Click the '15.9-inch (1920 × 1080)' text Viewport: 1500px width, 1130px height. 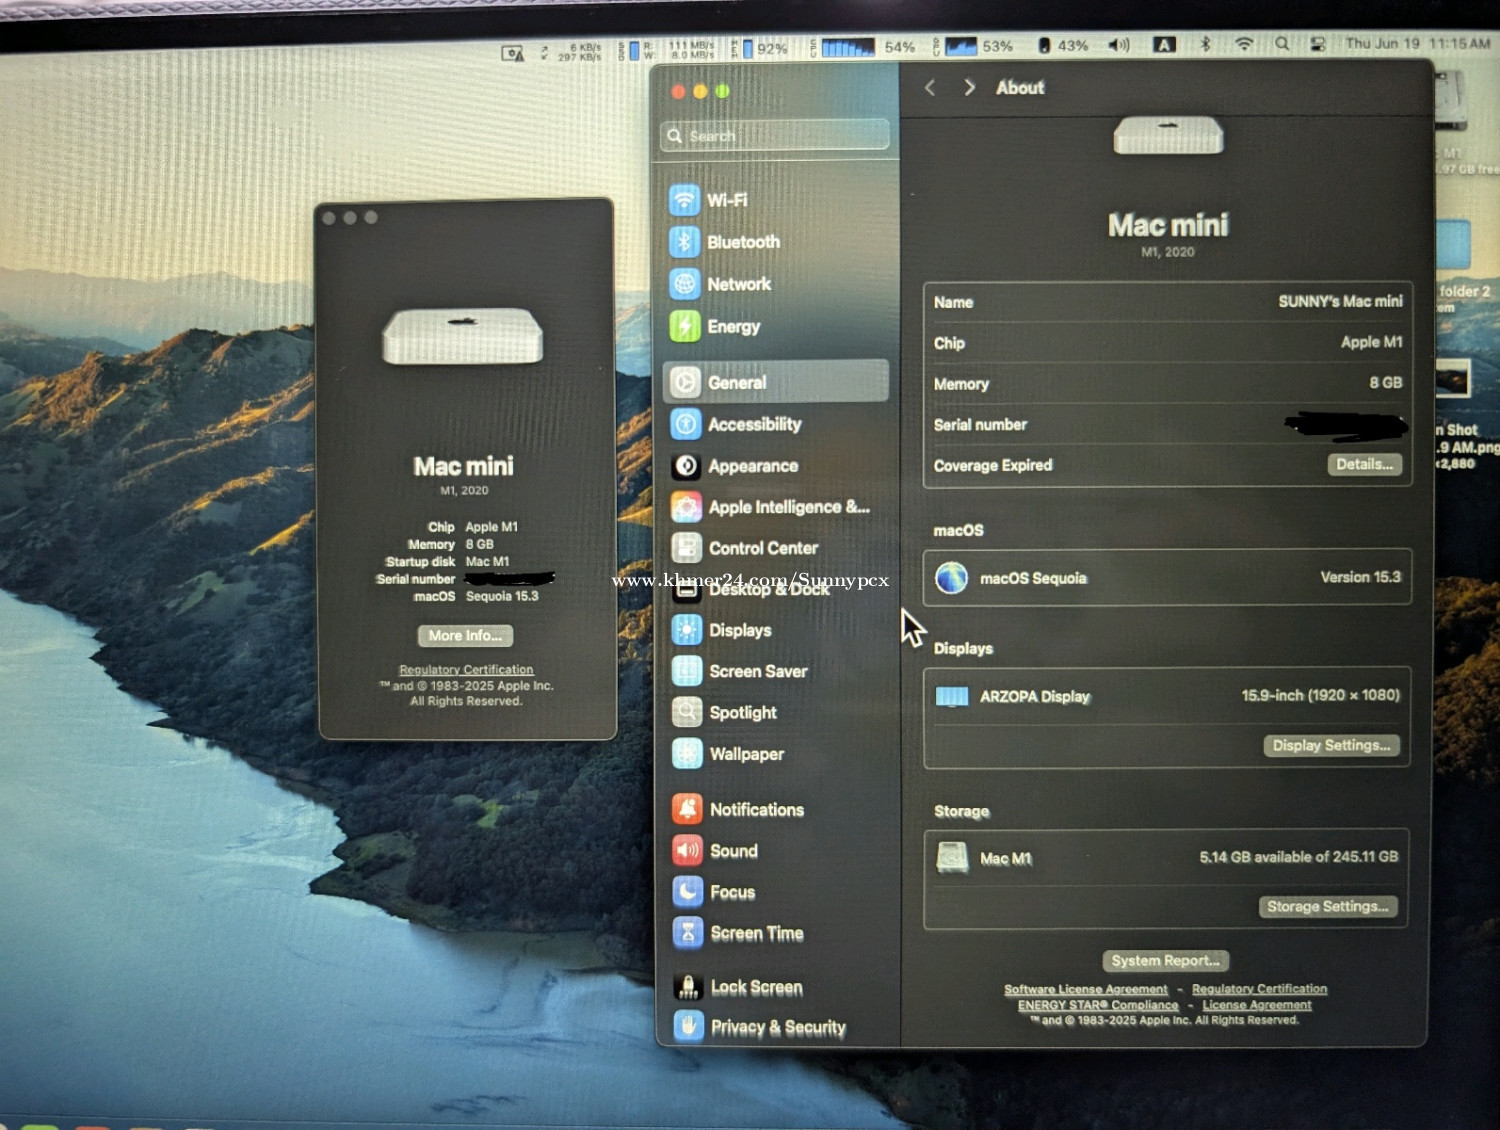[1321, 695]
